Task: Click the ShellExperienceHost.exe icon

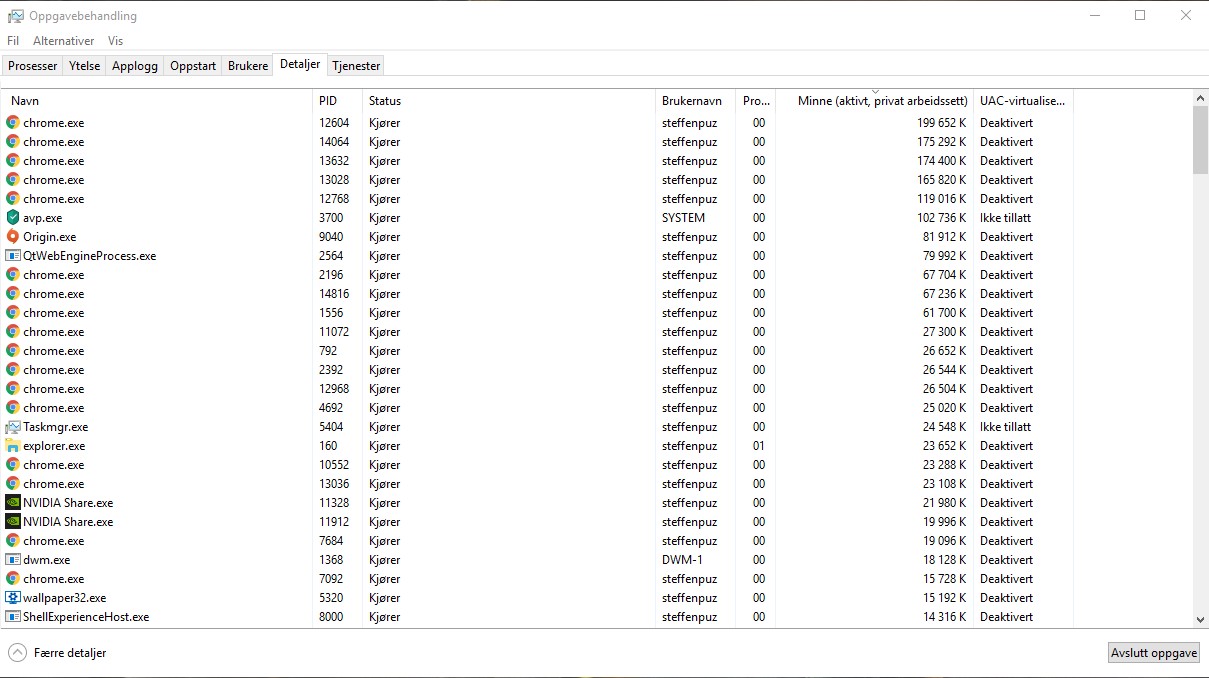Action: 13,616
